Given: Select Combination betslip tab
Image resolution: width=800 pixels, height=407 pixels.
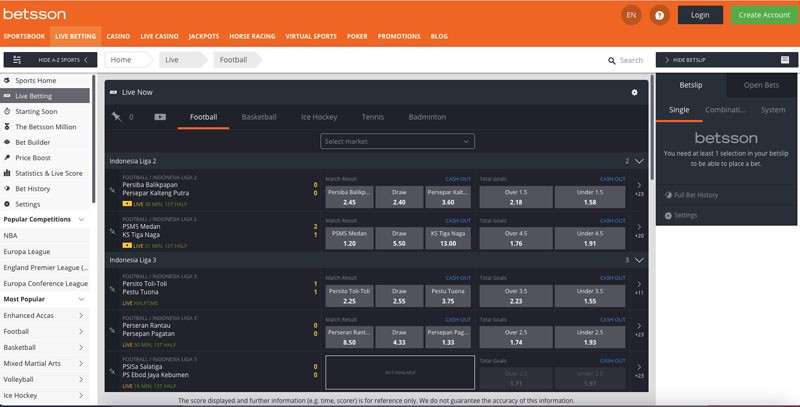Looking at the screenshot, I should tap(725, 110).
